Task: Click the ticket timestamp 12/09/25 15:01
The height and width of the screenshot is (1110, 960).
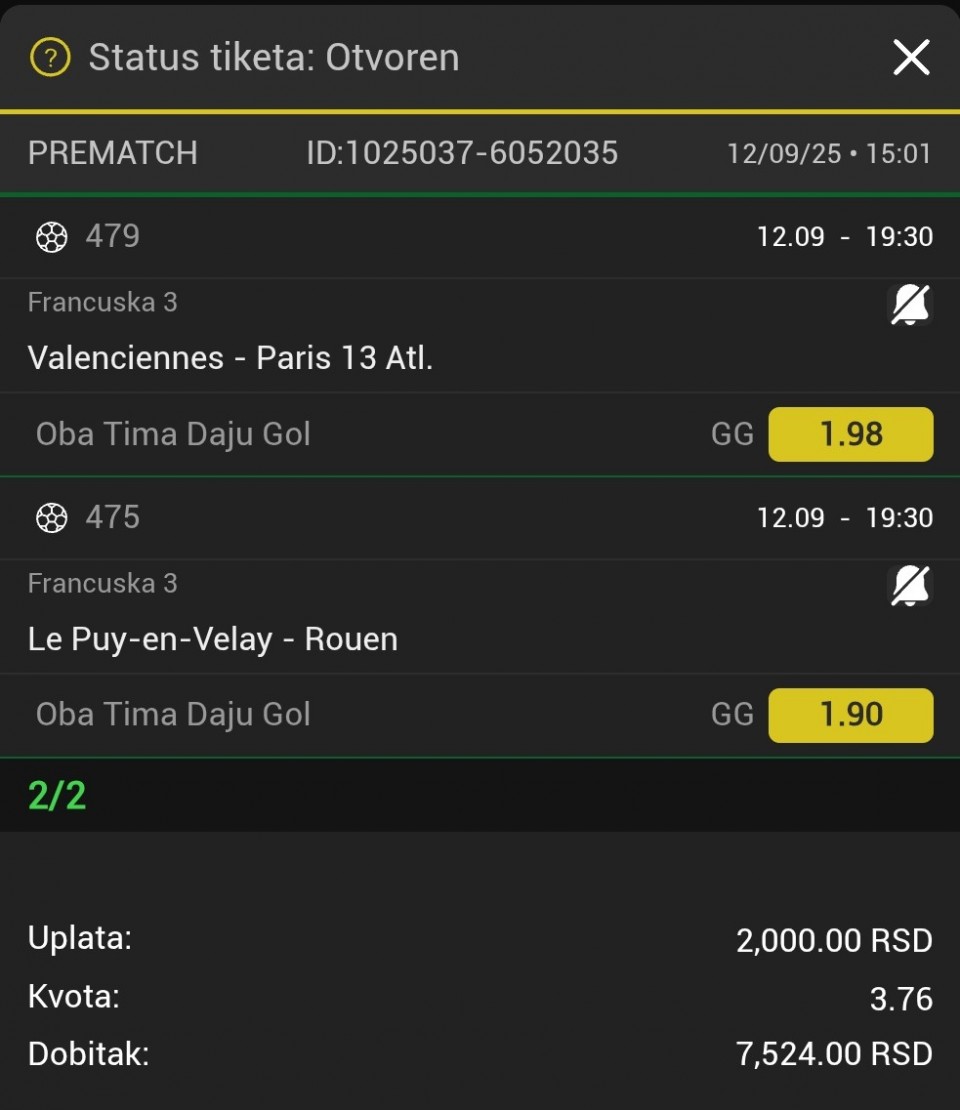Action: (829, 154)
